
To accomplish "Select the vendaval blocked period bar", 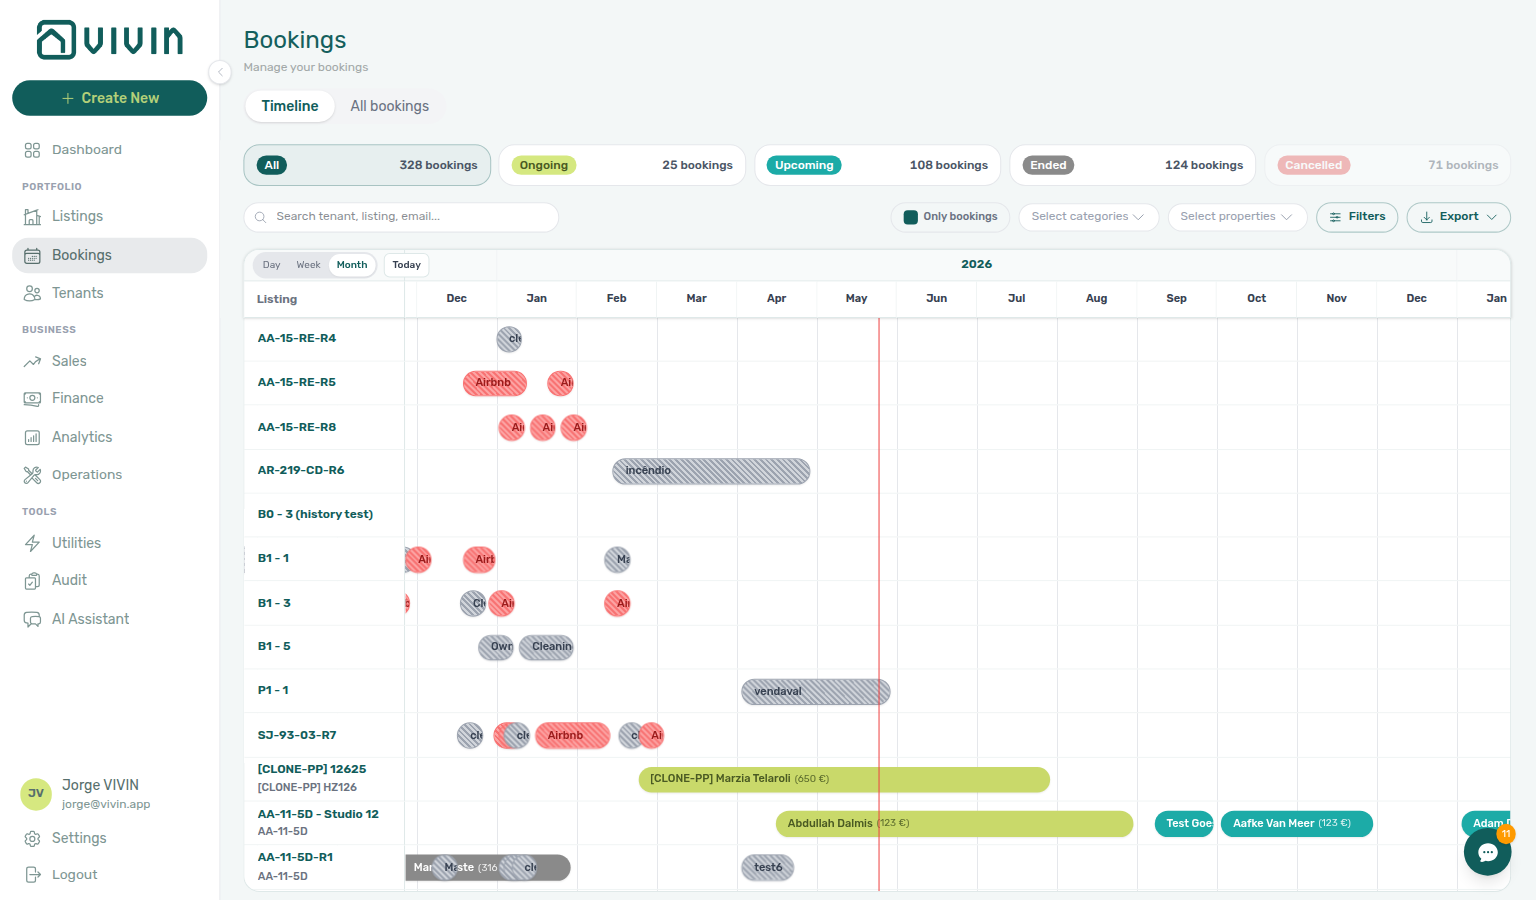I will 815,692.
